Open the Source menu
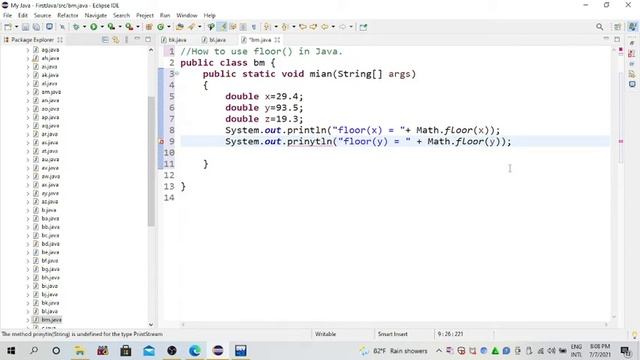The width and height of the screenshot is (640, 360). tap(42, 16)
